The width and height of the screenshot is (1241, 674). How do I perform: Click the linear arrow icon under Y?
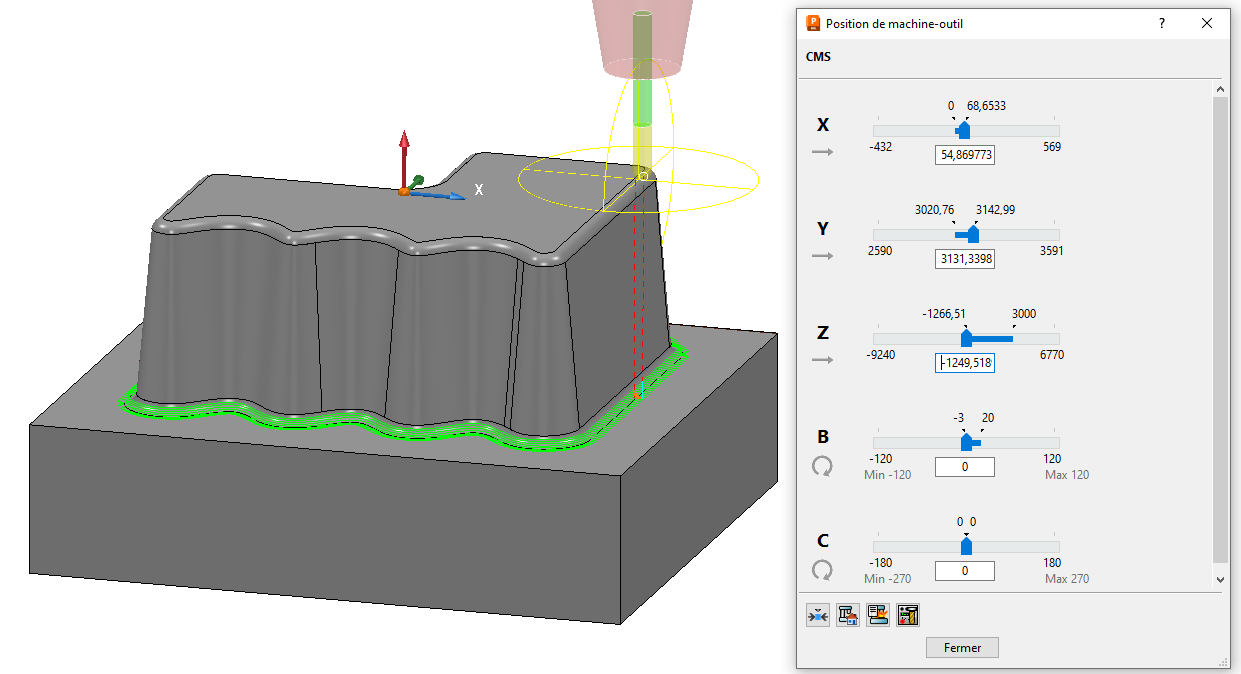click(x=822, y=256)
